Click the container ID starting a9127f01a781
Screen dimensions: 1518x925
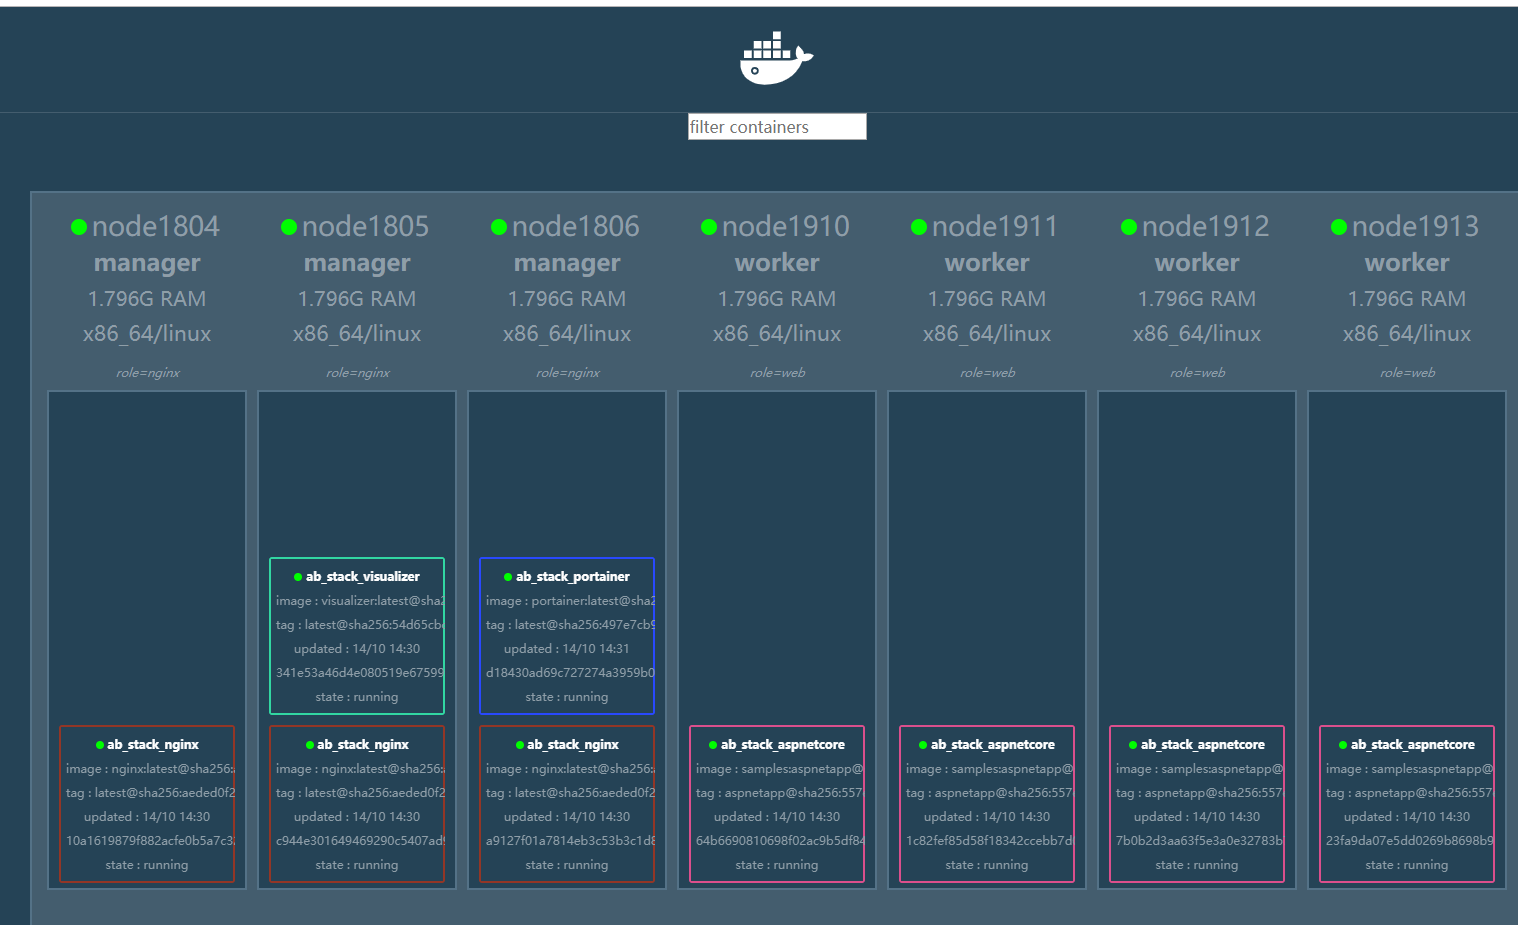coord(569,841)
